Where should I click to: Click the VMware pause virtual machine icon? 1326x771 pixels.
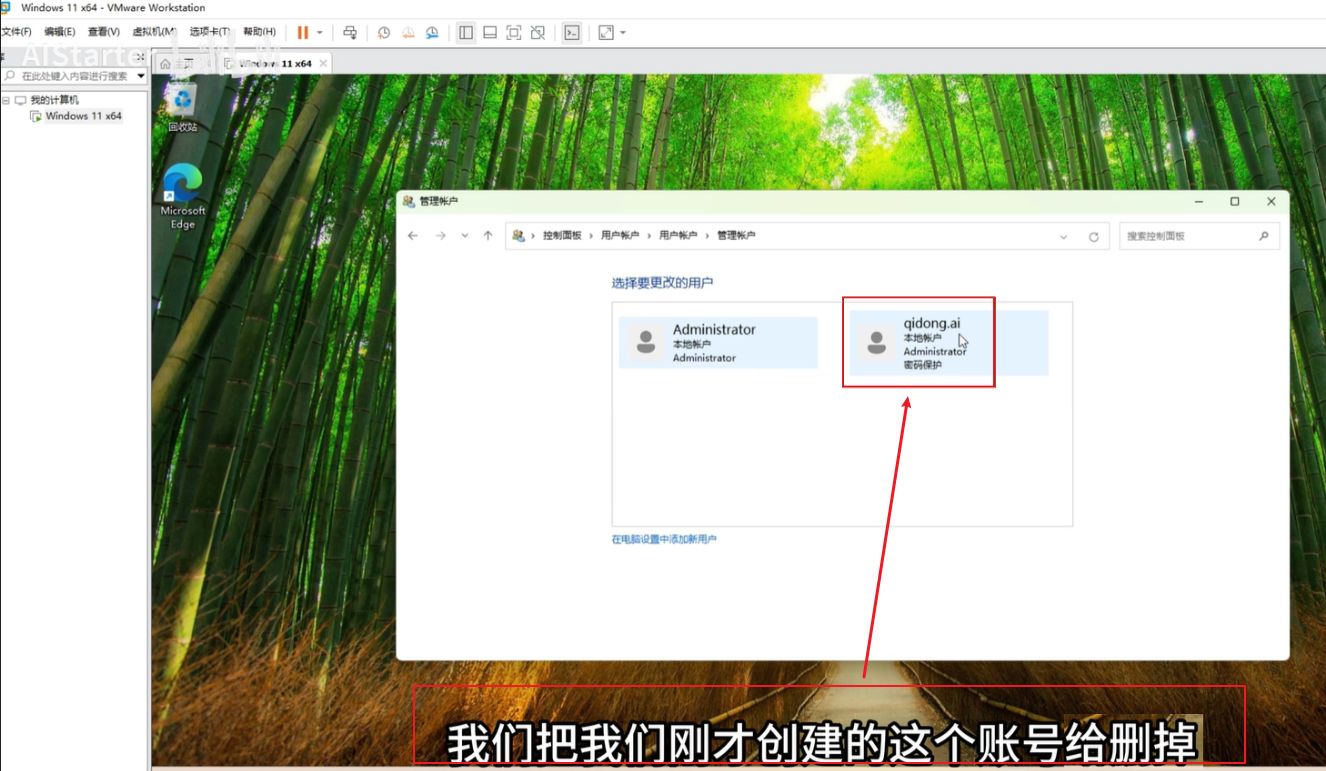302,32
